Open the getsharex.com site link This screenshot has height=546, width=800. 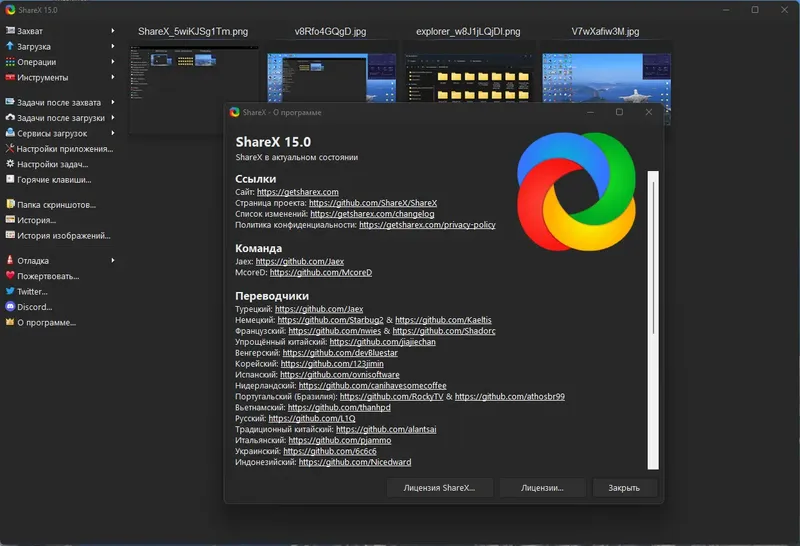[297, 192]
